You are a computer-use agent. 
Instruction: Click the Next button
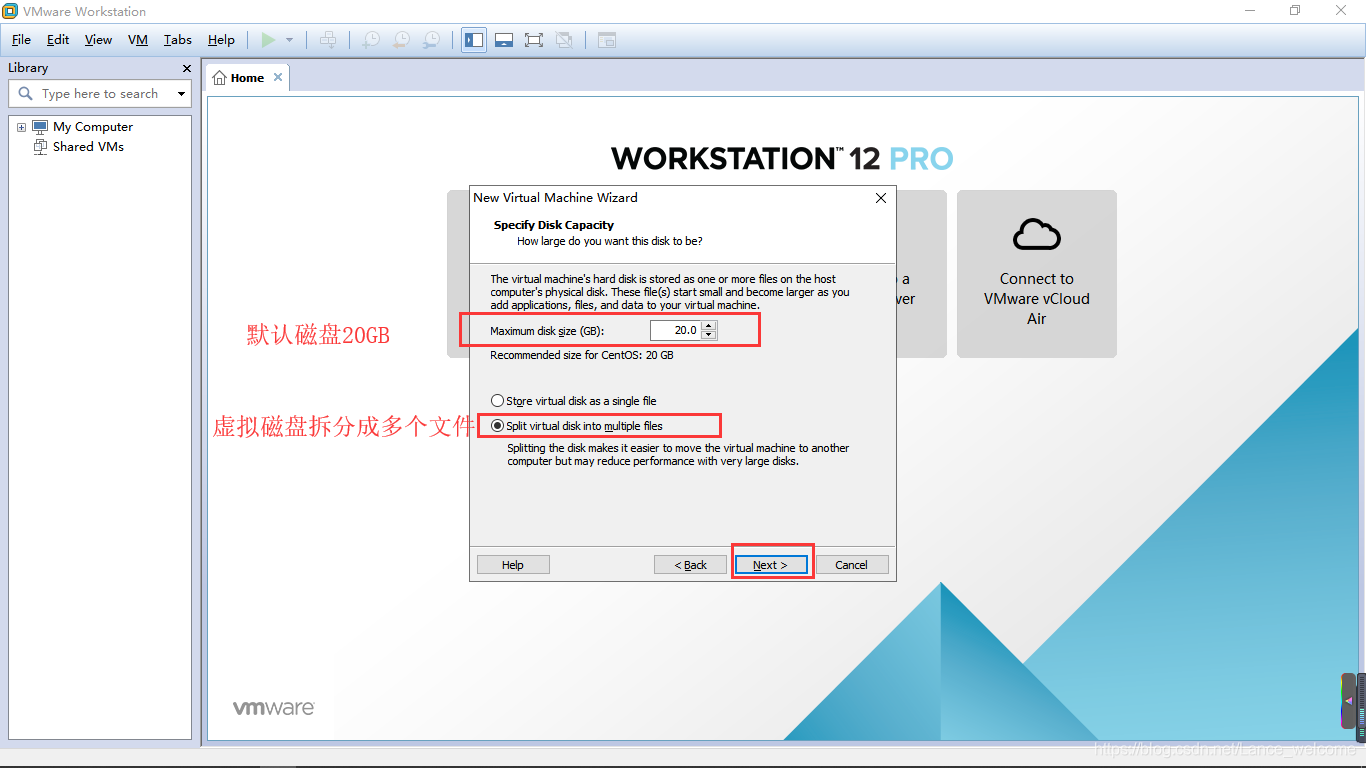pyautogui.click(x=770, y=565)
